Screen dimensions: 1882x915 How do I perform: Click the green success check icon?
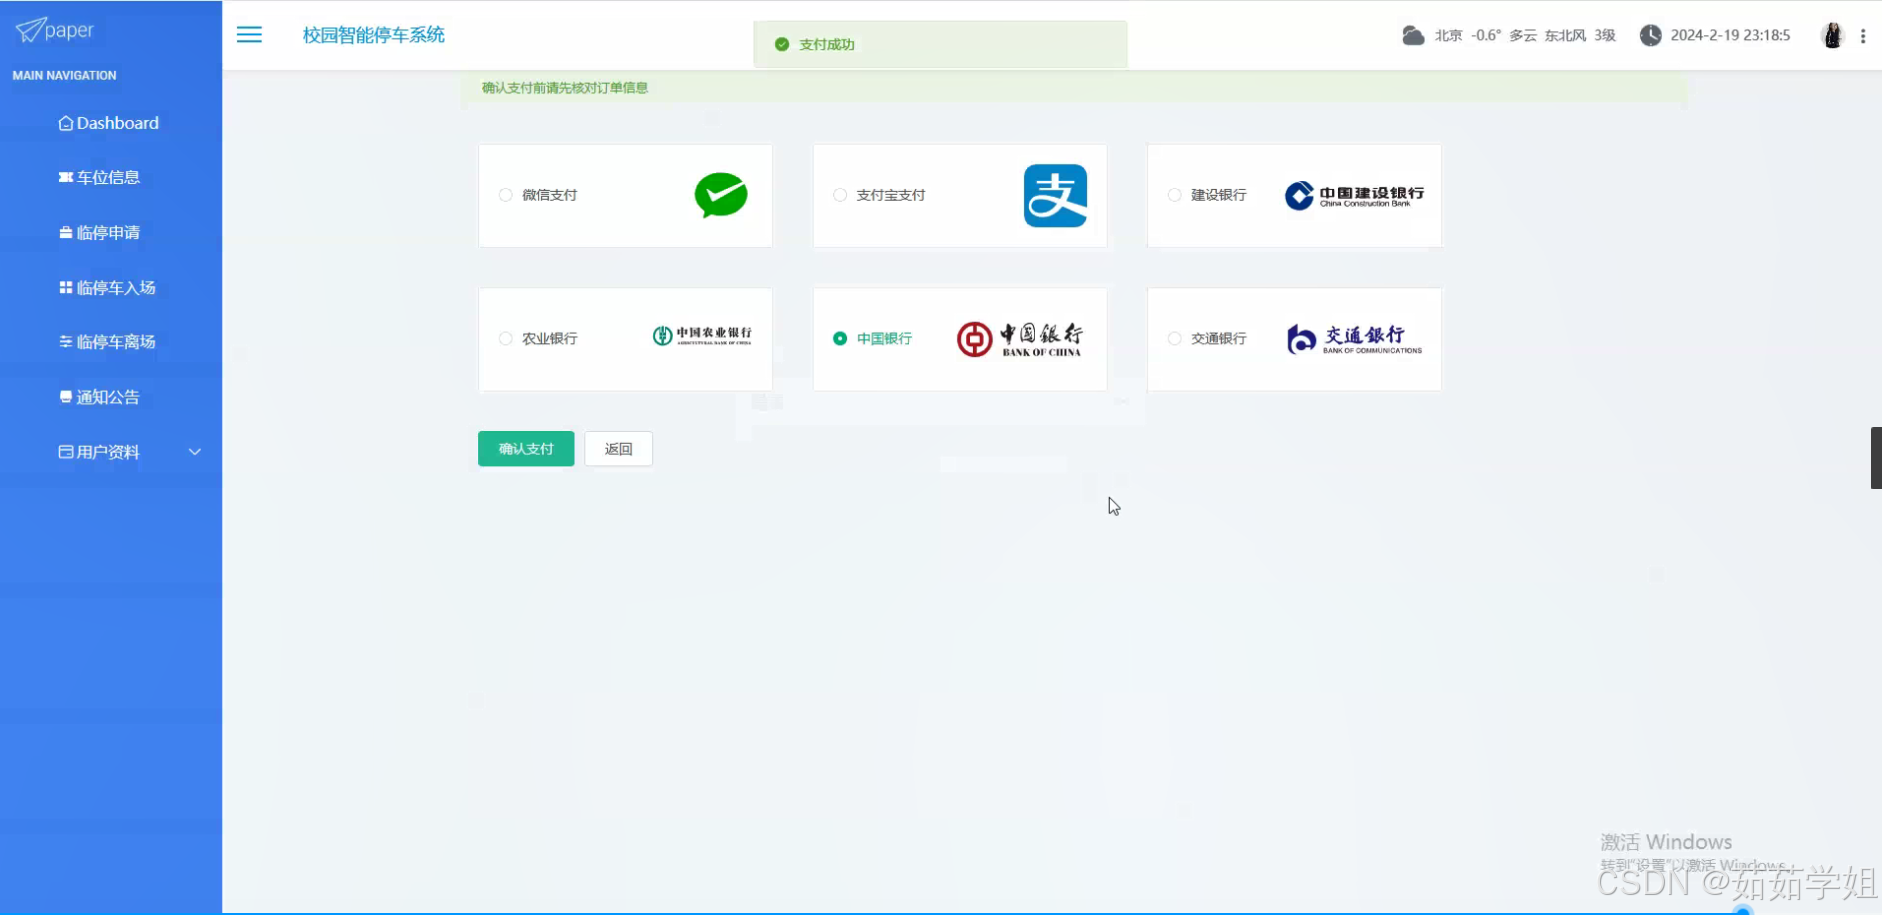(x=782, y=44)
